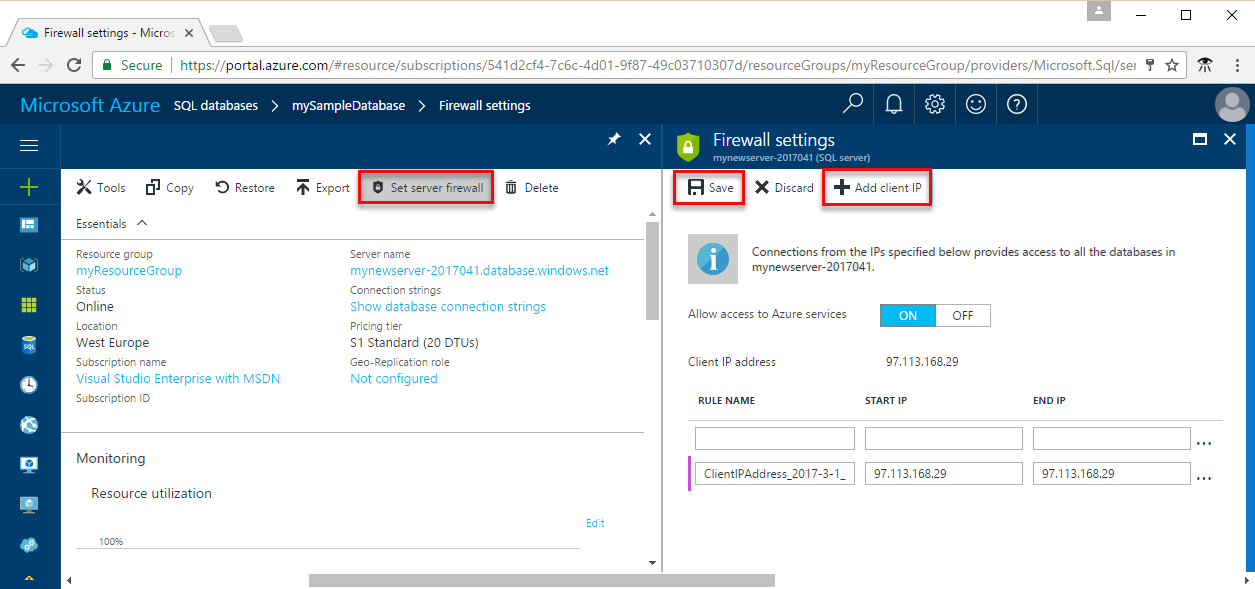Click Set server firewall
1255x589 pixels.
click(x=426, y=187)
